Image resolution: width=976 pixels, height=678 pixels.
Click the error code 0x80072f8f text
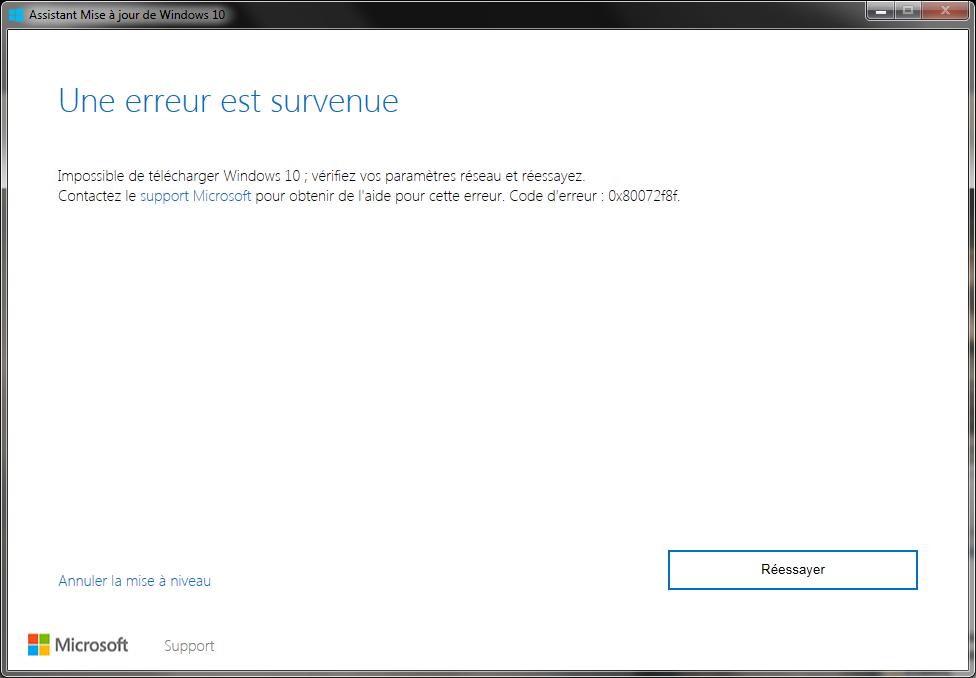click(644, 196)
